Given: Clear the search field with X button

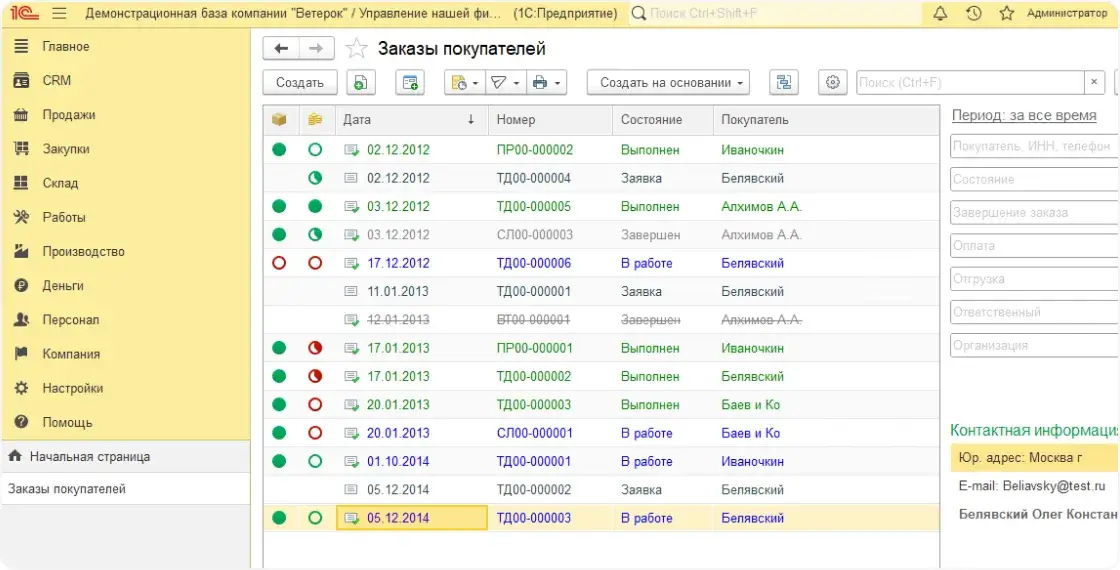Looking at the screenshot, I should tap(1094, 82).
